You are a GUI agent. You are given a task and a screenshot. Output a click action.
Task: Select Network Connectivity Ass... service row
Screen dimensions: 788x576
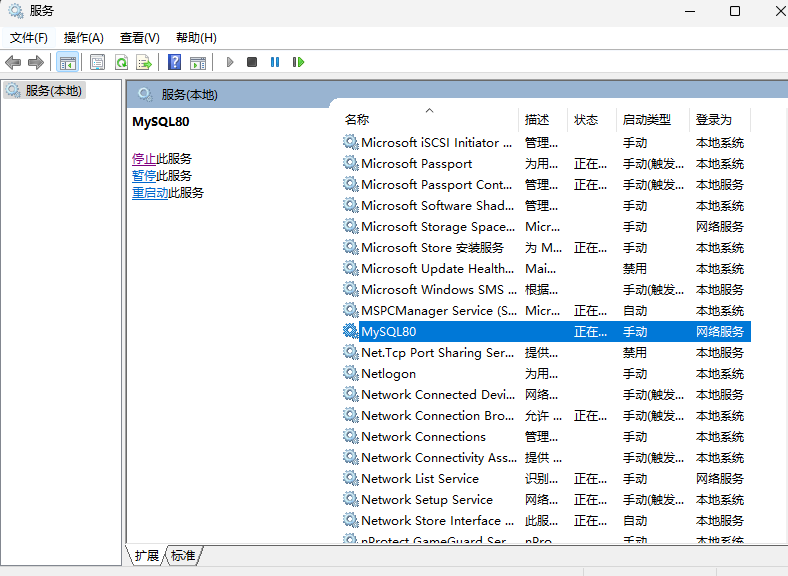tap(547, 457)
